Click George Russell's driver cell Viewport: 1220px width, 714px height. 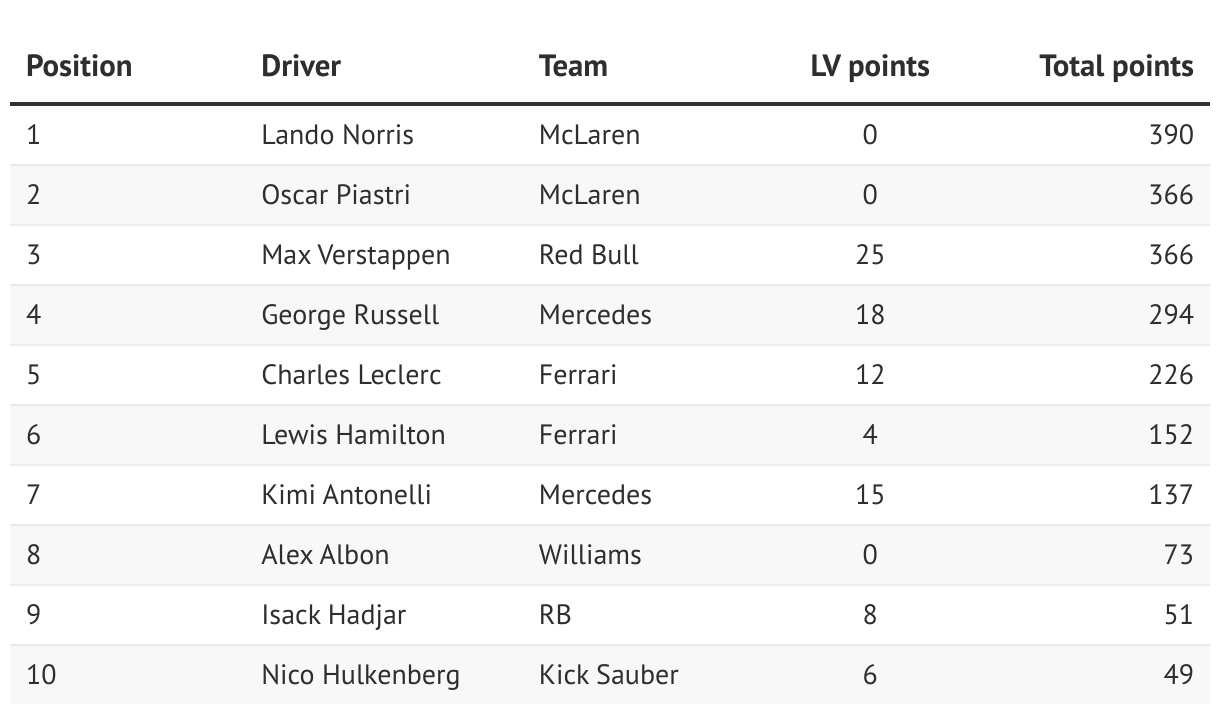(x=350, y=315)
